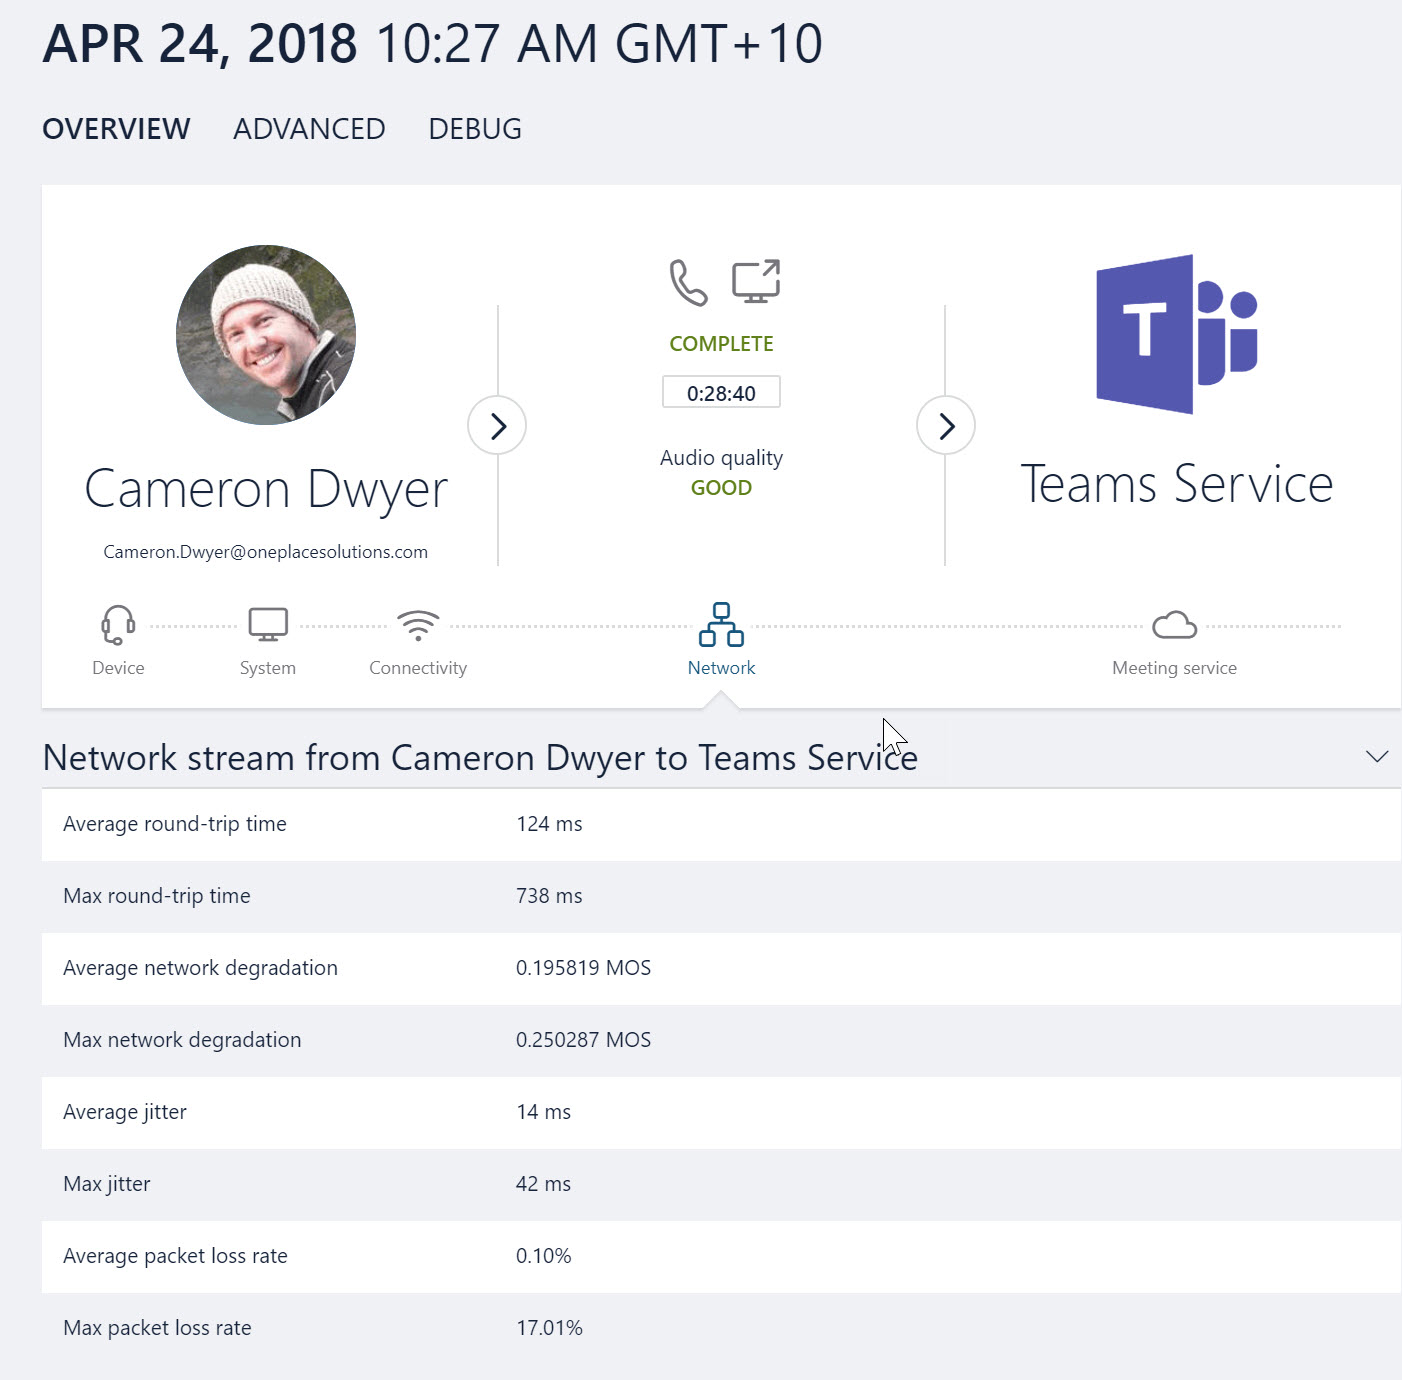
Task: Open the DEBUG tab
Action: (x=475, y=128)
